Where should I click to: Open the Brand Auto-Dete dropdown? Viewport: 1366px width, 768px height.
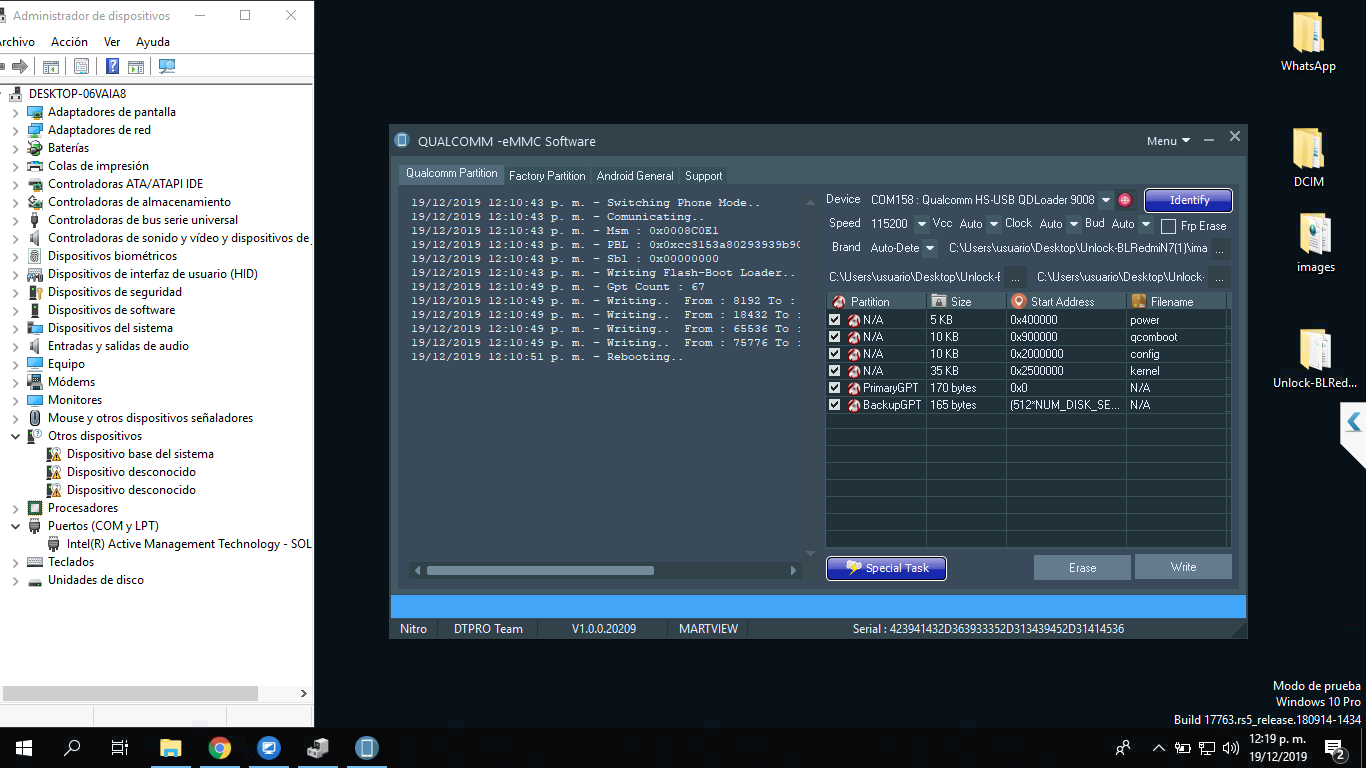point(930,248)
